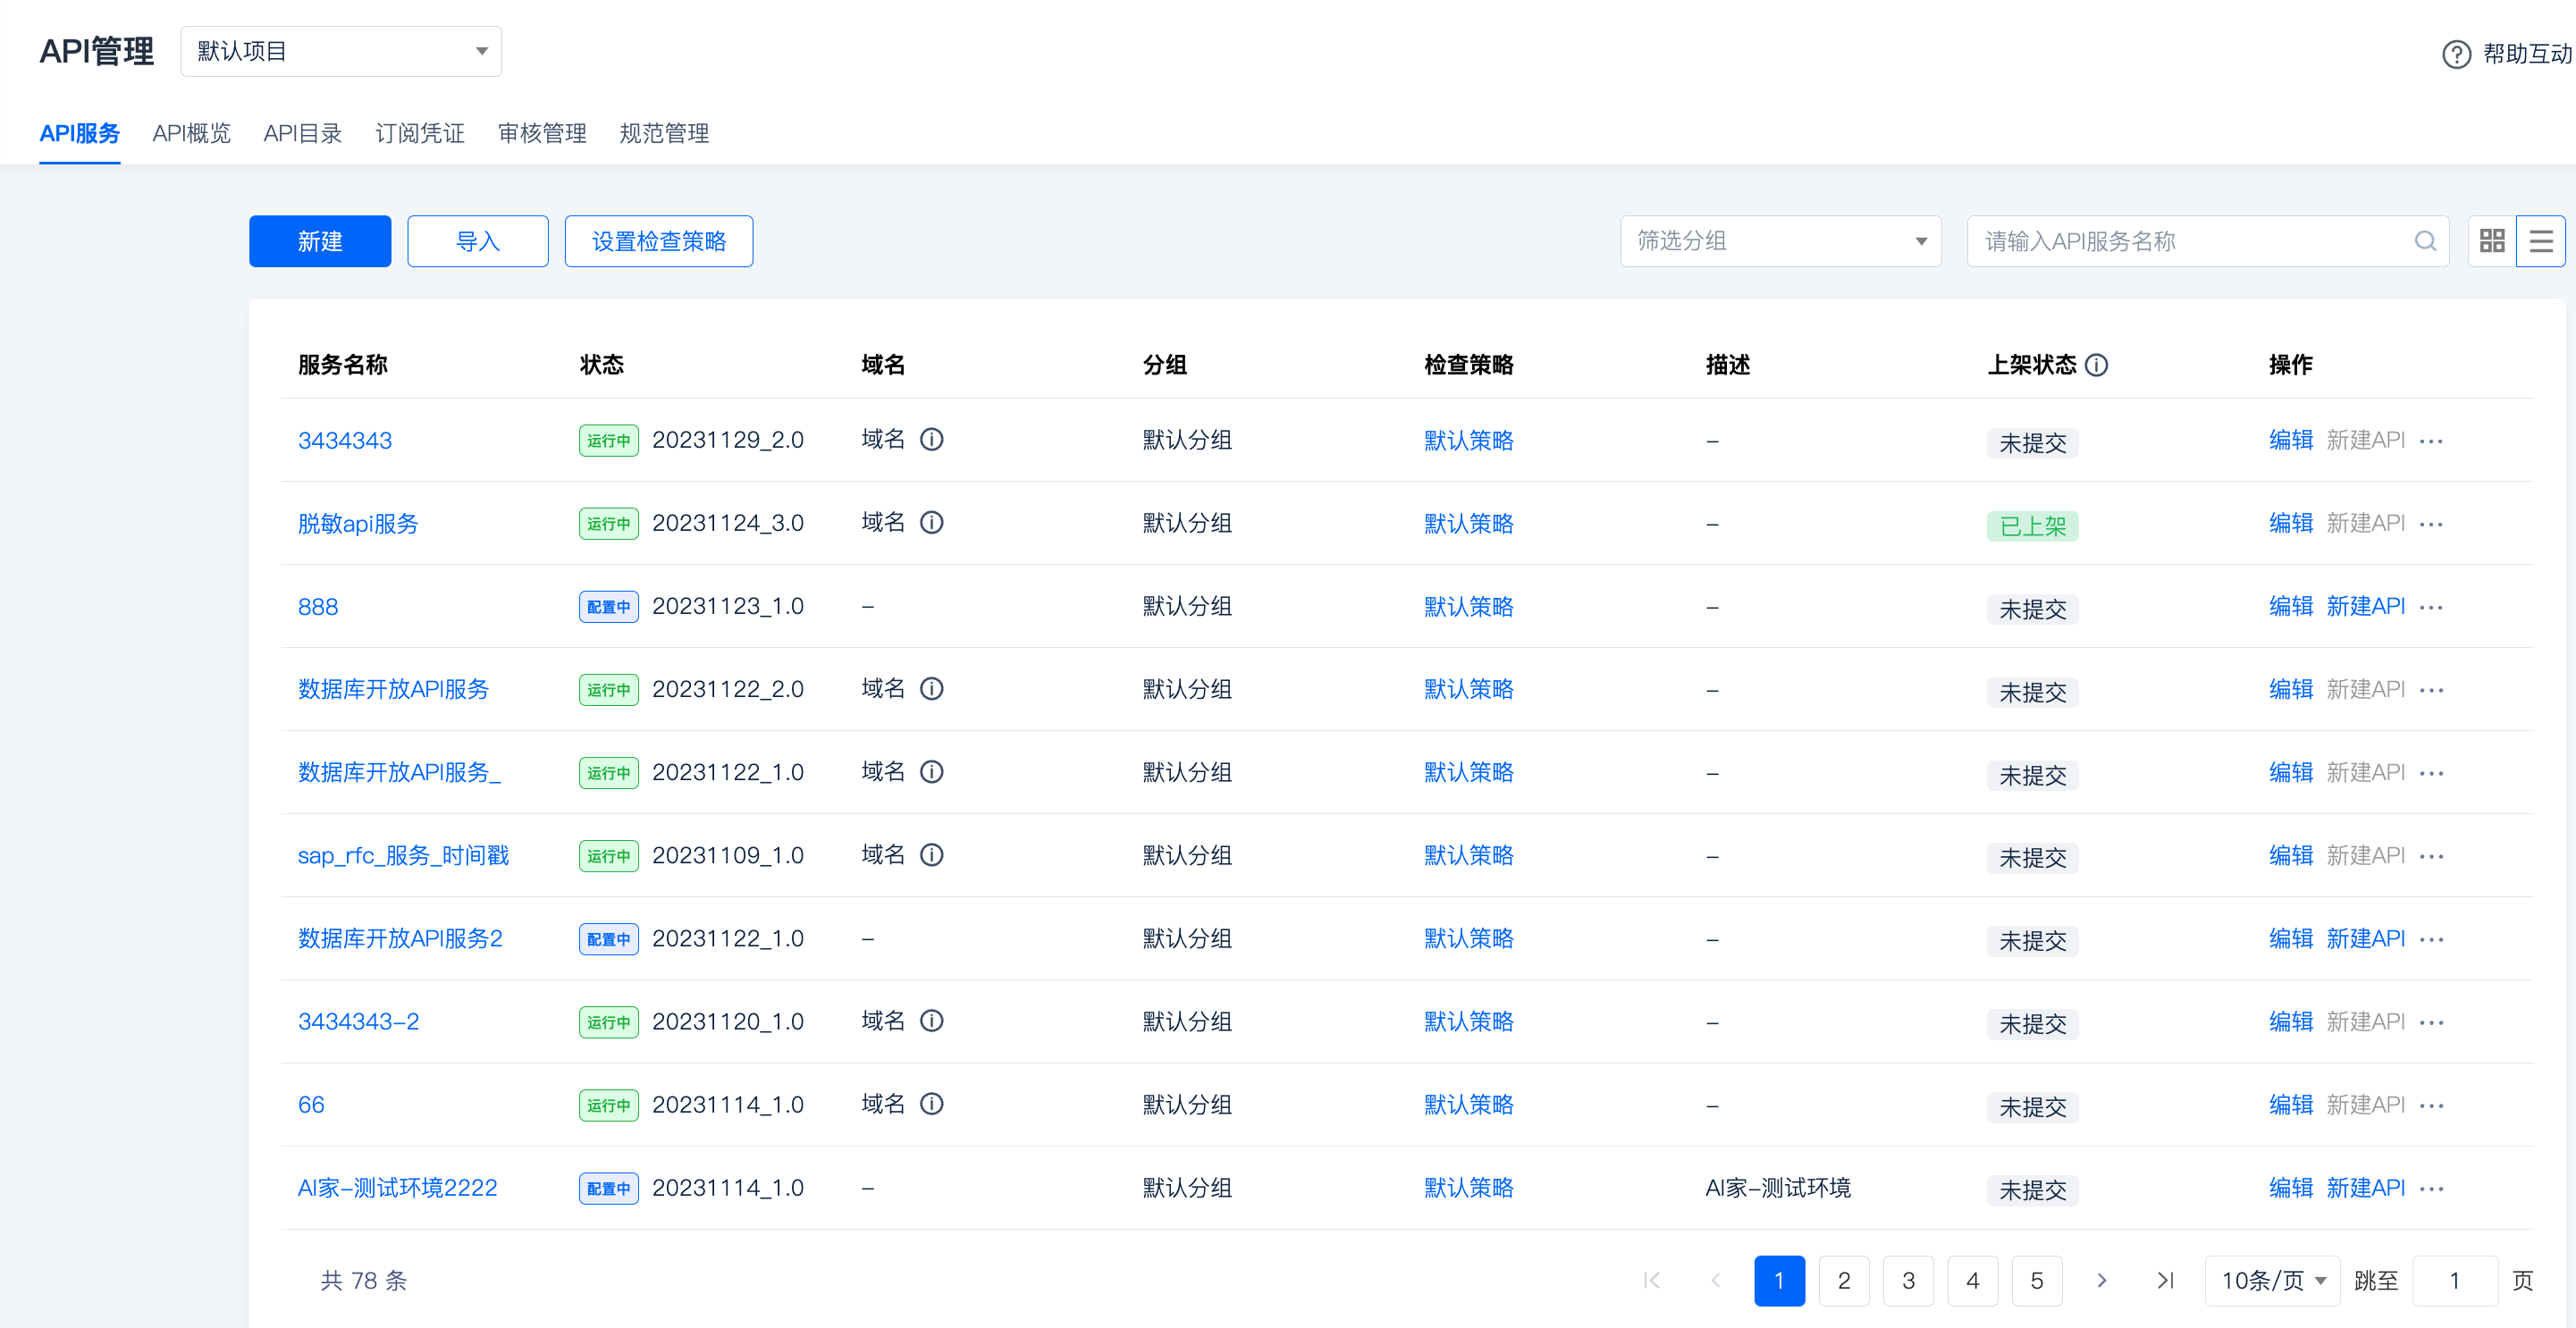Open more actions for AI家-测试环境2222 row

coord(2431,1188)
